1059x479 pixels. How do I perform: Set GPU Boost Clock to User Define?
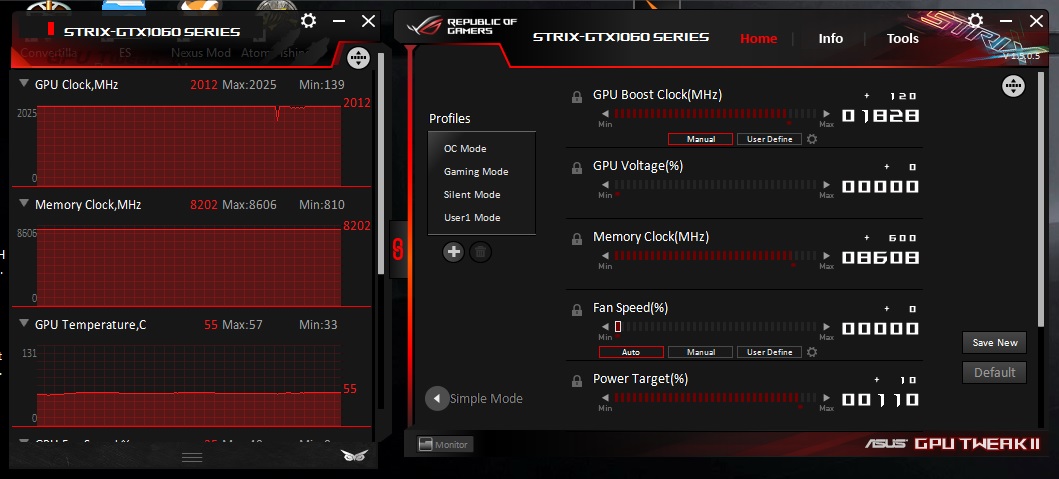769,139
